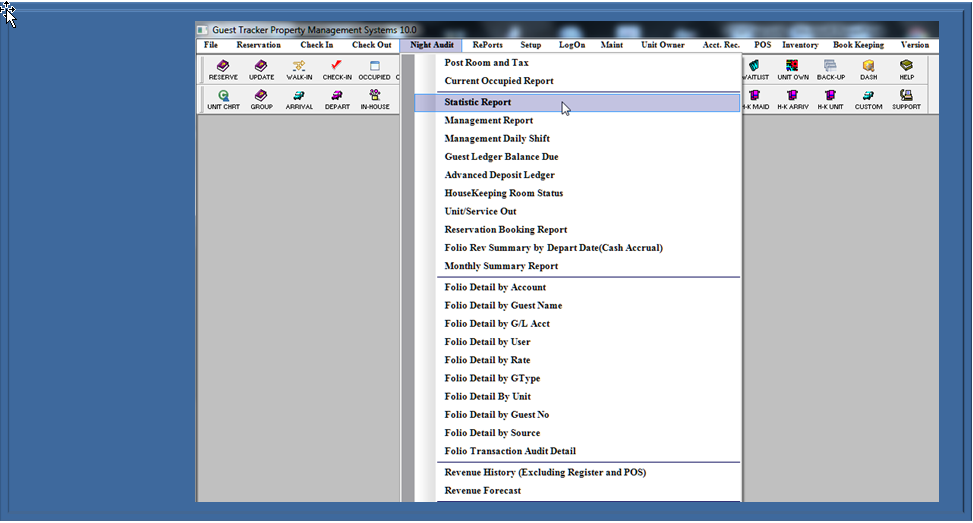The width and height of the screenshot is (973, 523).
Task: Click the UPDATE toolbar icon
Action: click(x=261, y=69)
